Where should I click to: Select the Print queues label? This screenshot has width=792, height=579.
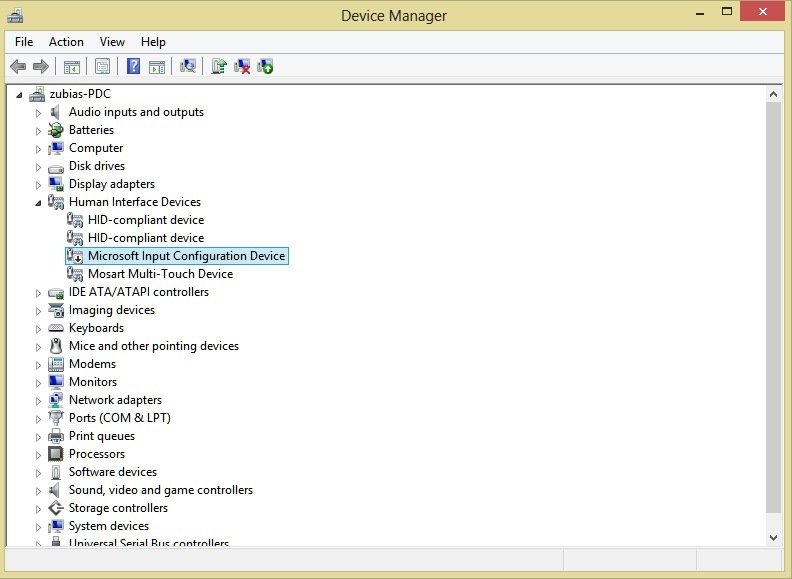tap(102, 436)
